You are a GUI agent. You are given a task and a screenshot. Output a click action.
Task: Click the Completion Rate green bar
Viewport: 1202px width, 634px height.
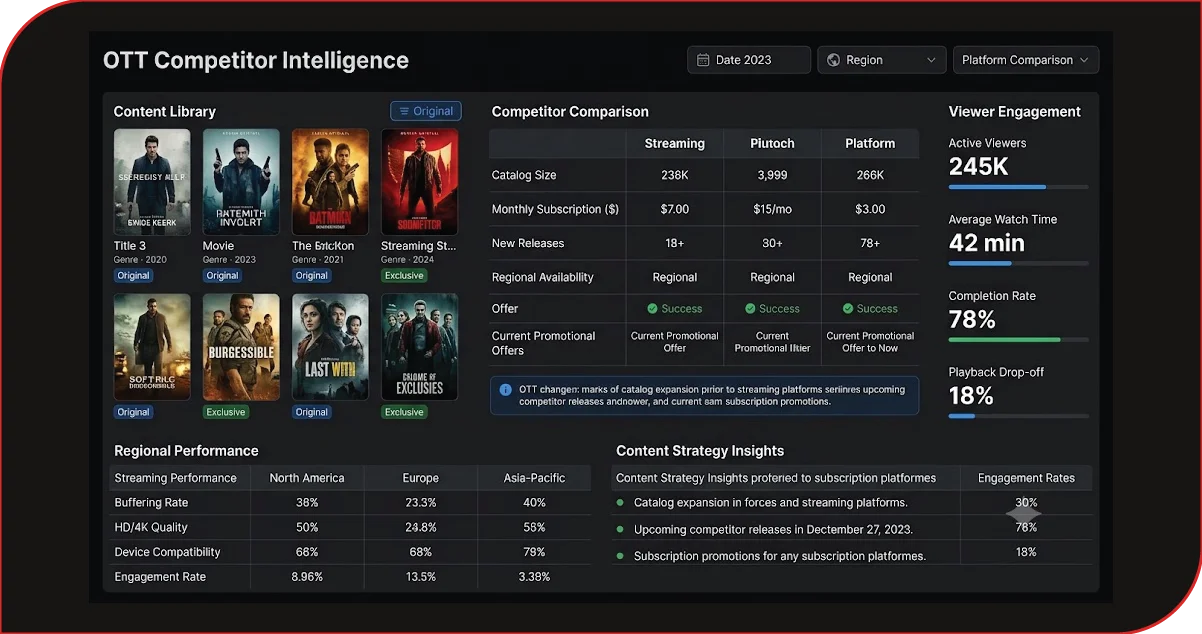[1004, 340]
